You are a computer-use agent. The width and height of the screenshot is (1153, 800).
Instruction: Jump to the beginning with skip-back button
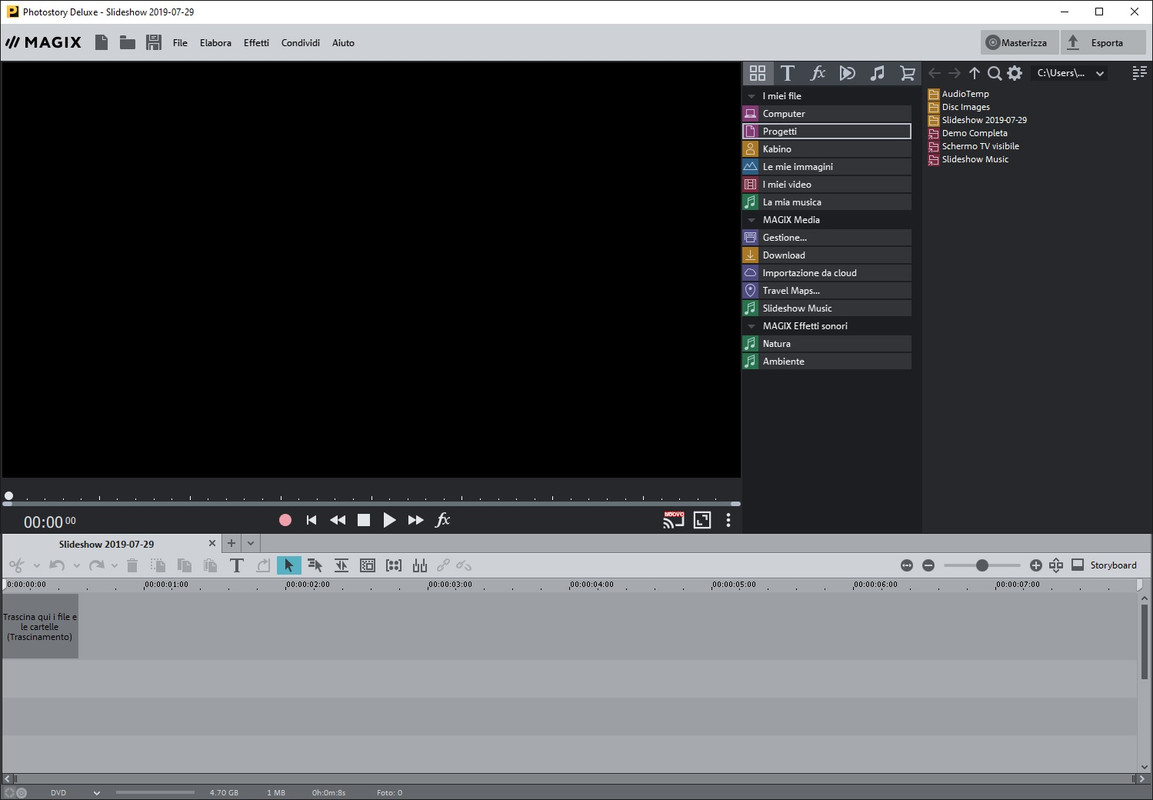pyautogui.click(x=311, y=520)
